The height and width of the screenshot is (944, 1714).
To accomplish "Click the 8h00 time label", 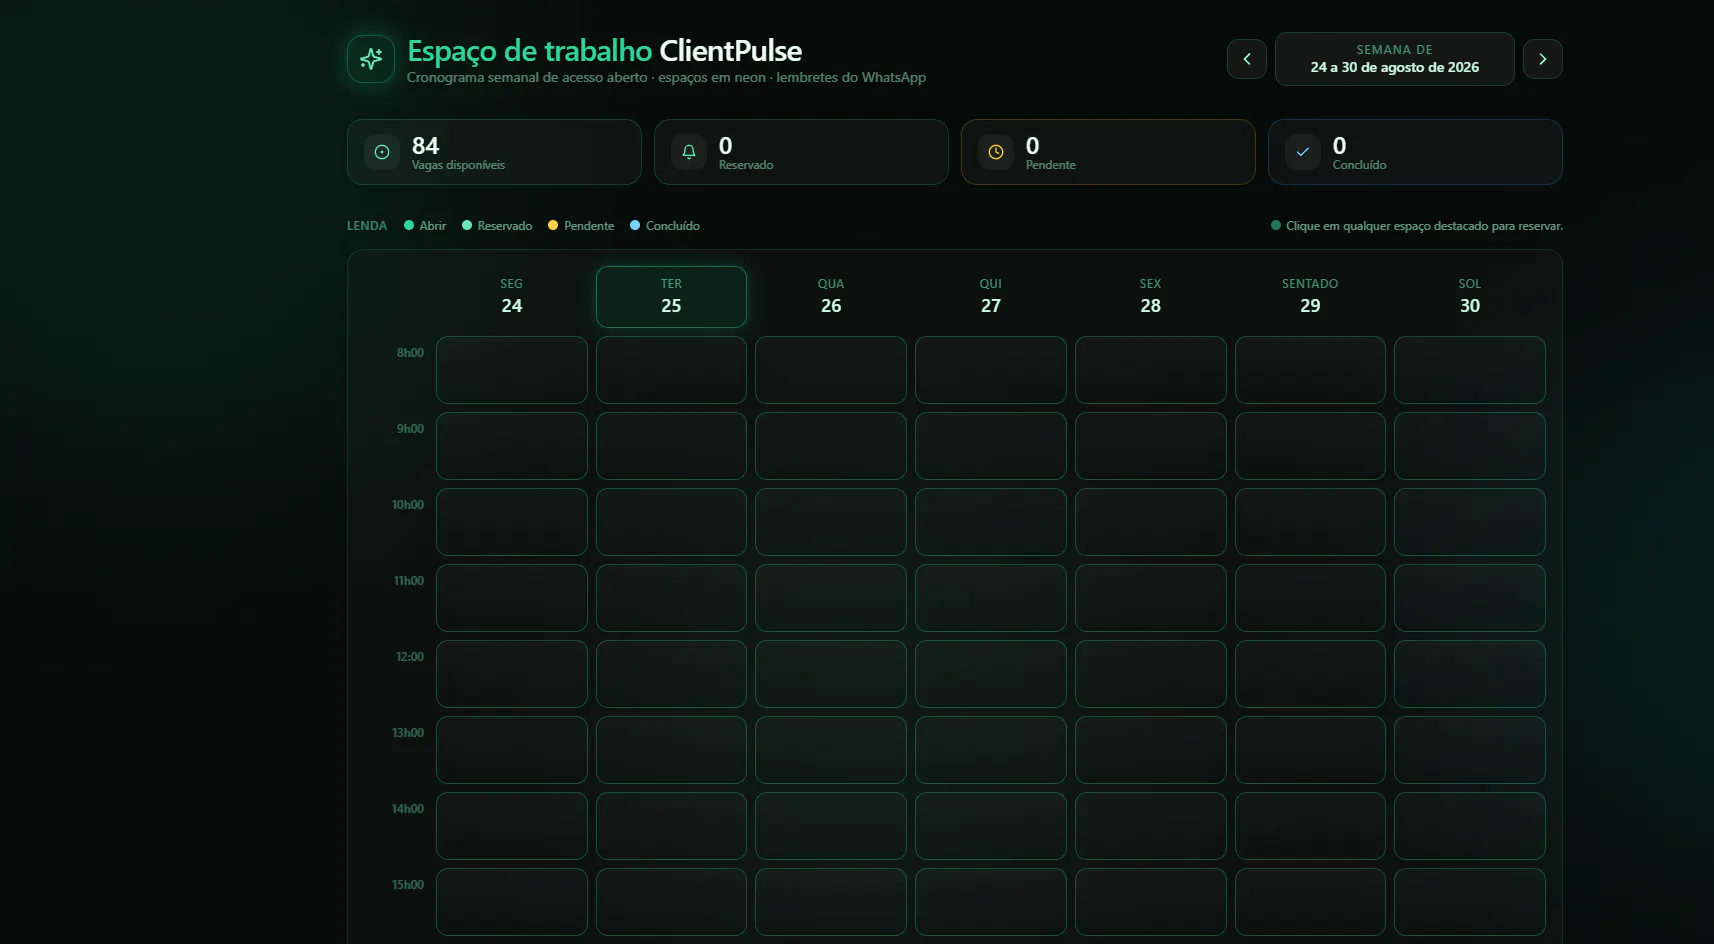I will [410, 353].
